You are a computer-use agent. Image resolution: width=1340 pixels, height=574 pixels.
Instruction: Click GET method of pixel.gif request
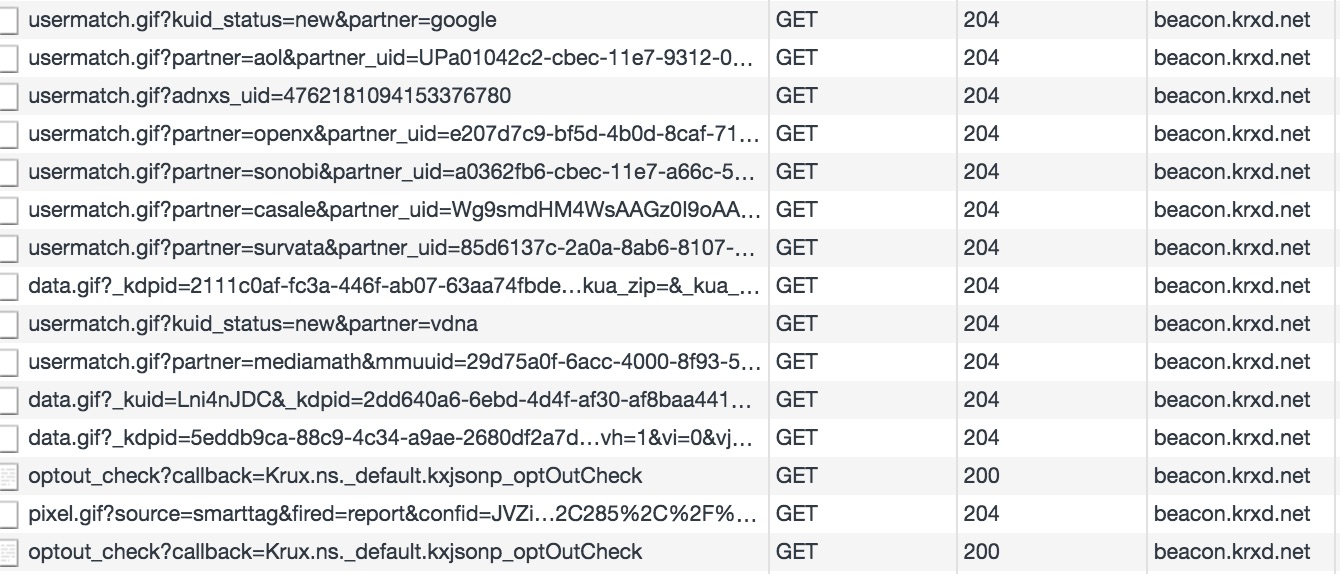(x=797, y=514)
